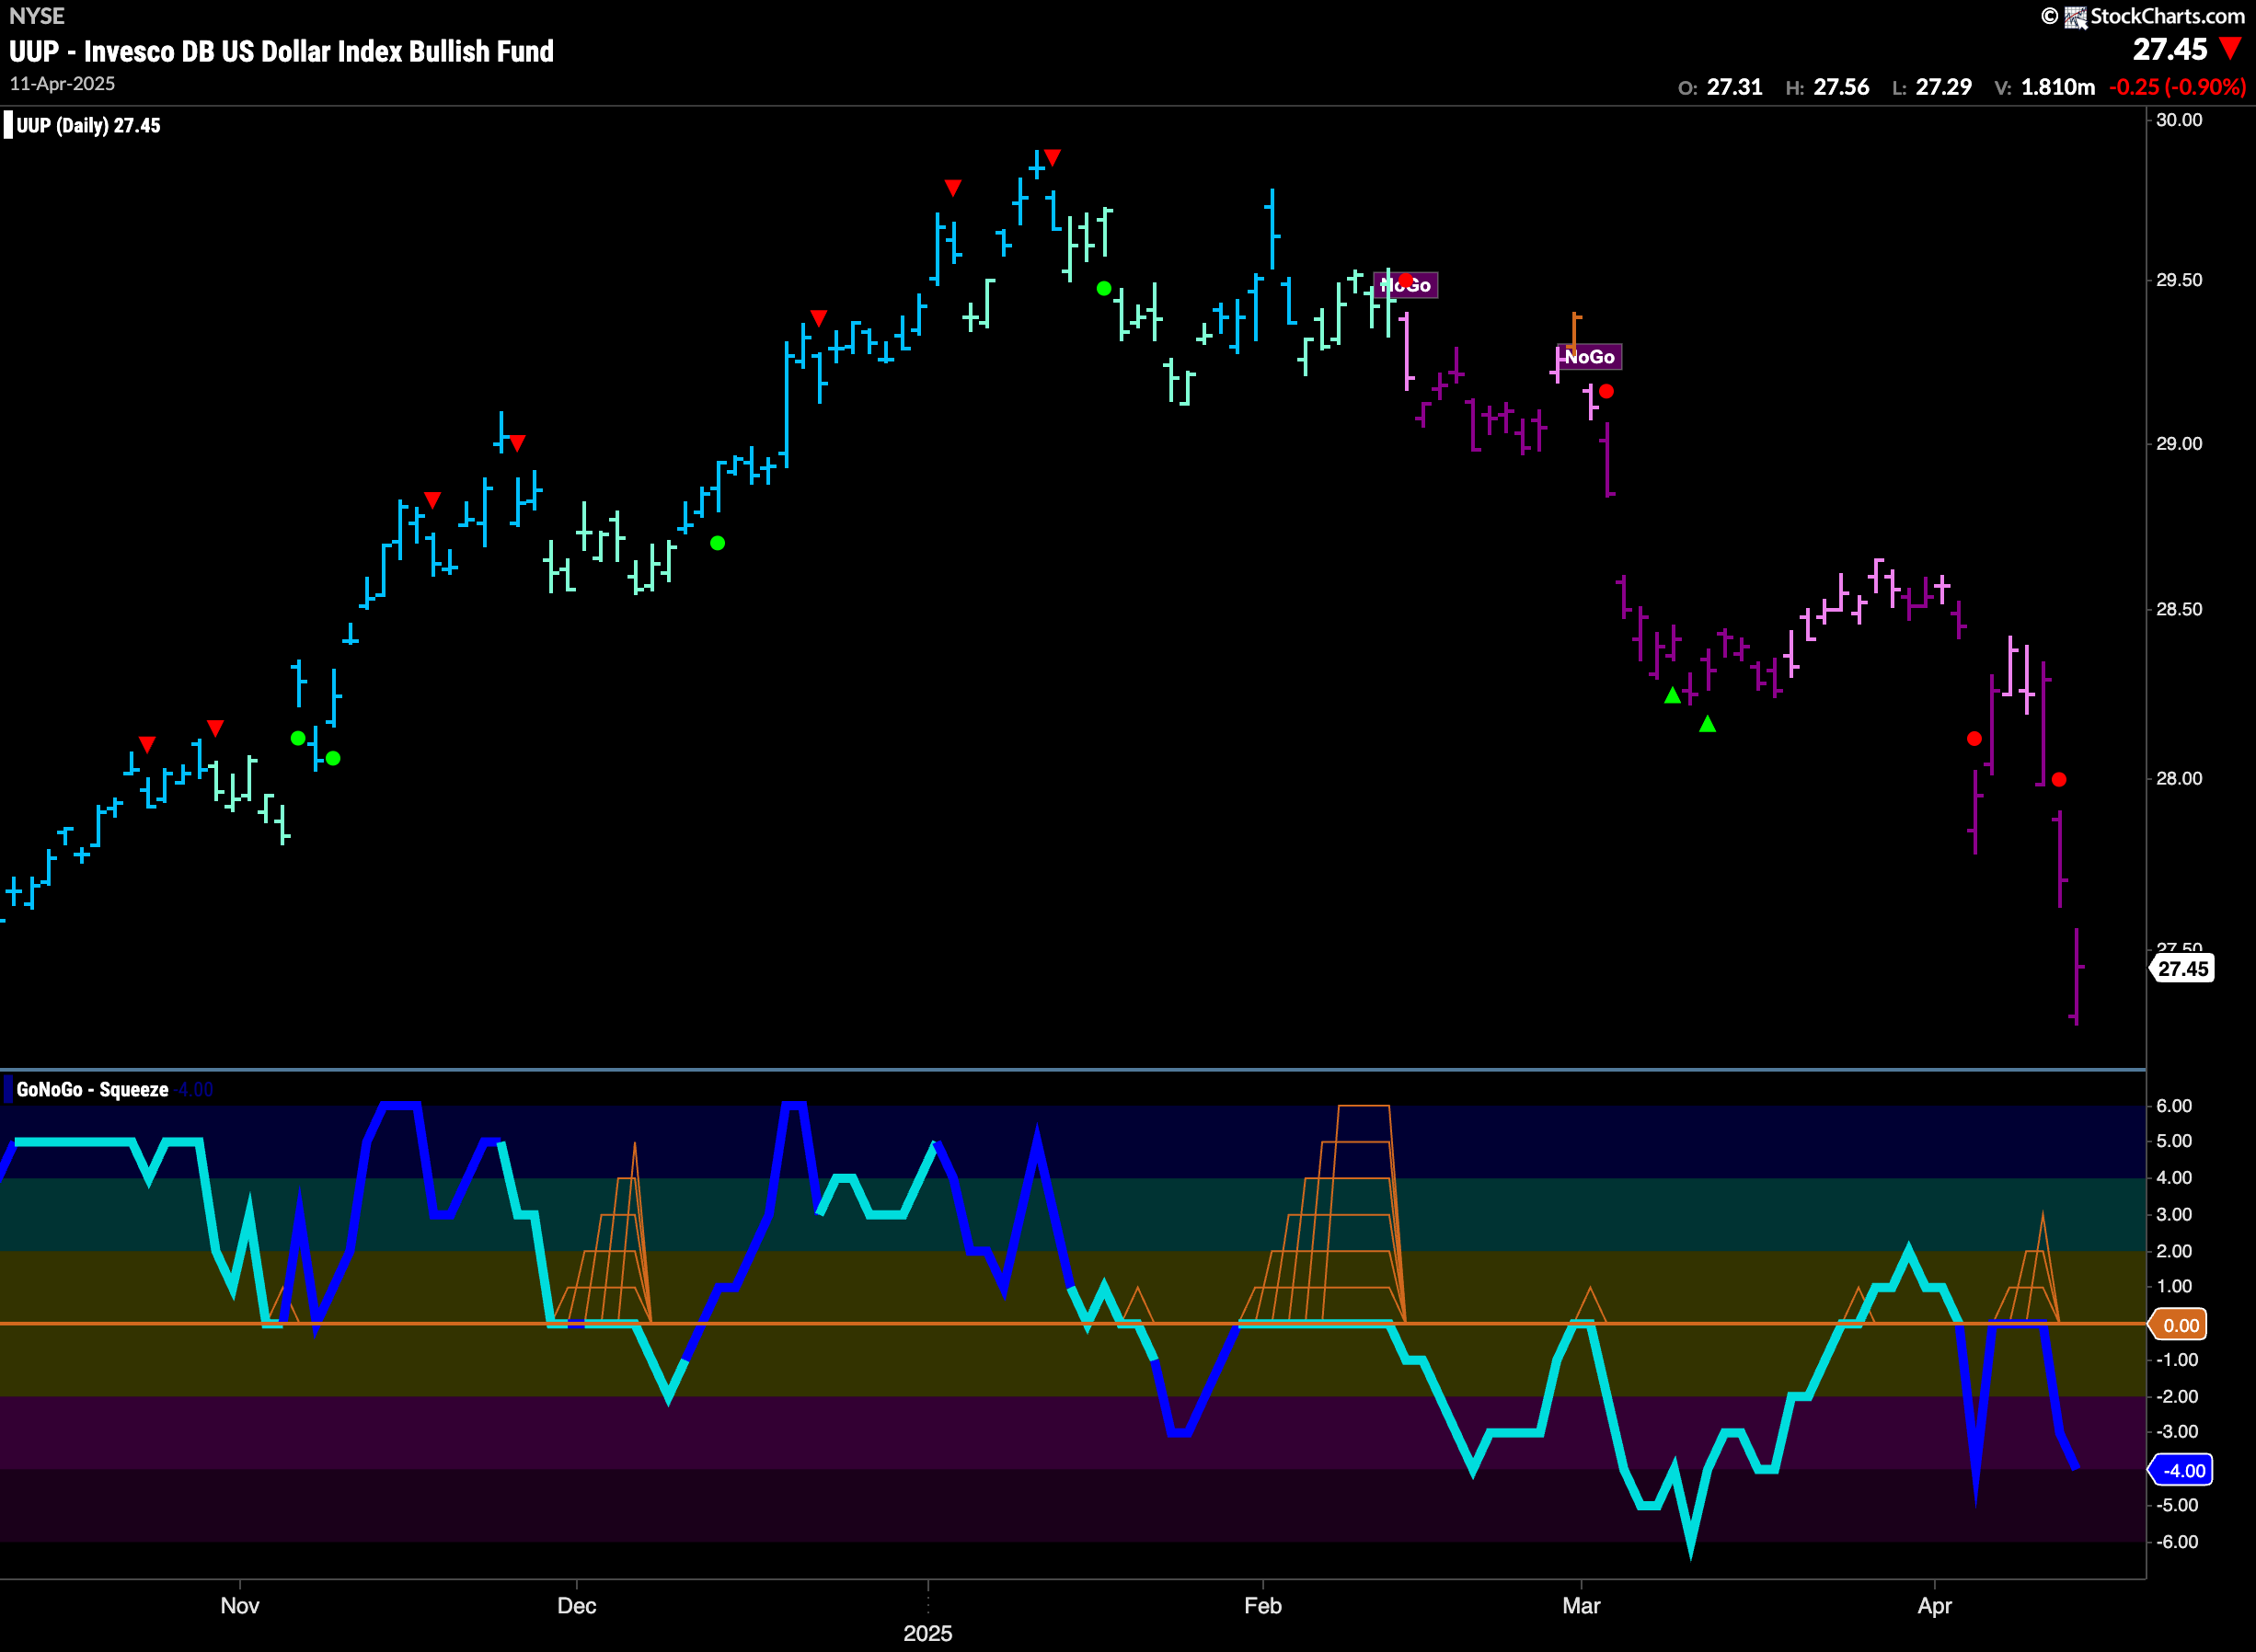The height and width of the screenshot is (1652, 2256).
Task: Click the open value O: 27.31
Action: [1720, 87]
